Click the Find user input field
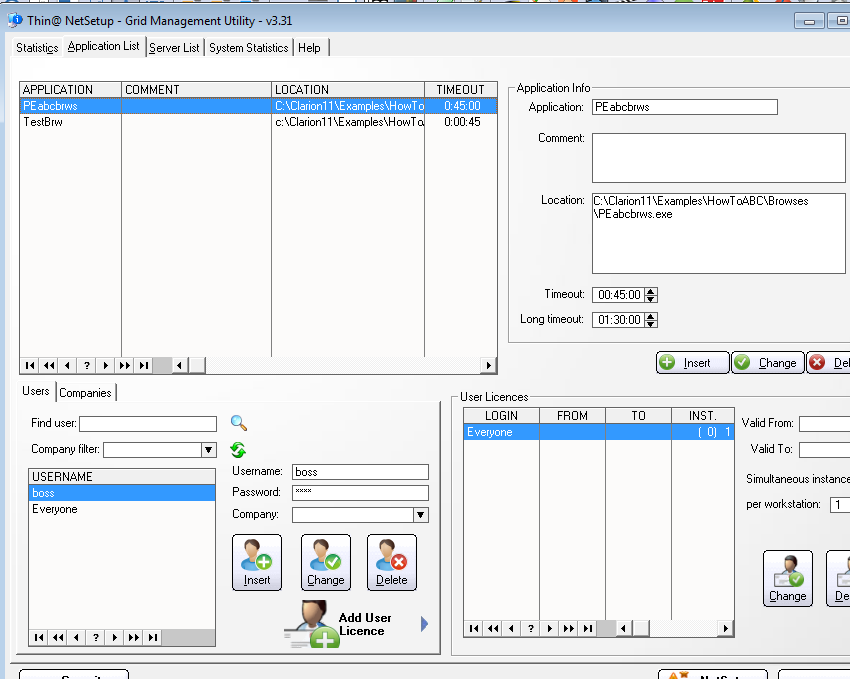The image size is (850, 679). point(148,424)
